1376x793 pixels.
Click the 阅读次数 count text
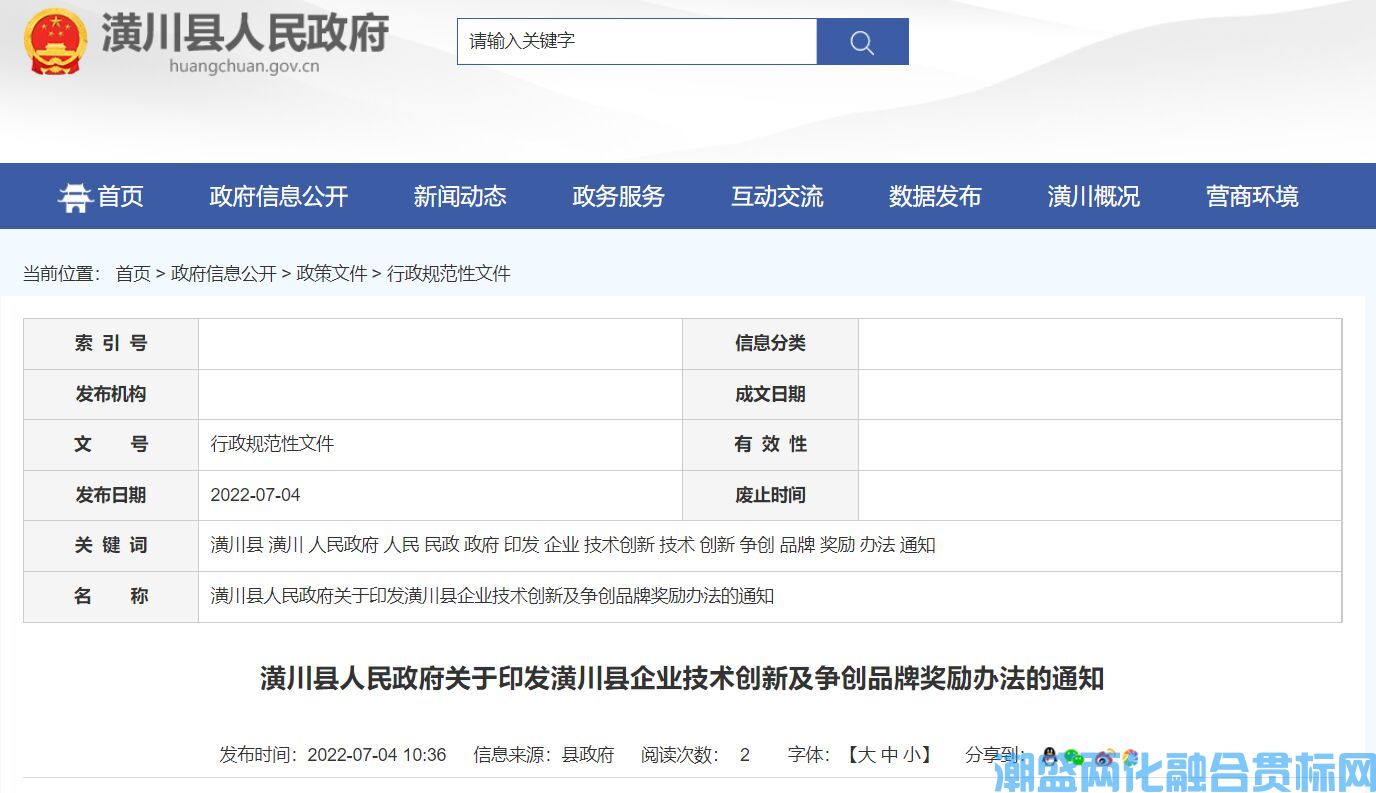point(696,755)
